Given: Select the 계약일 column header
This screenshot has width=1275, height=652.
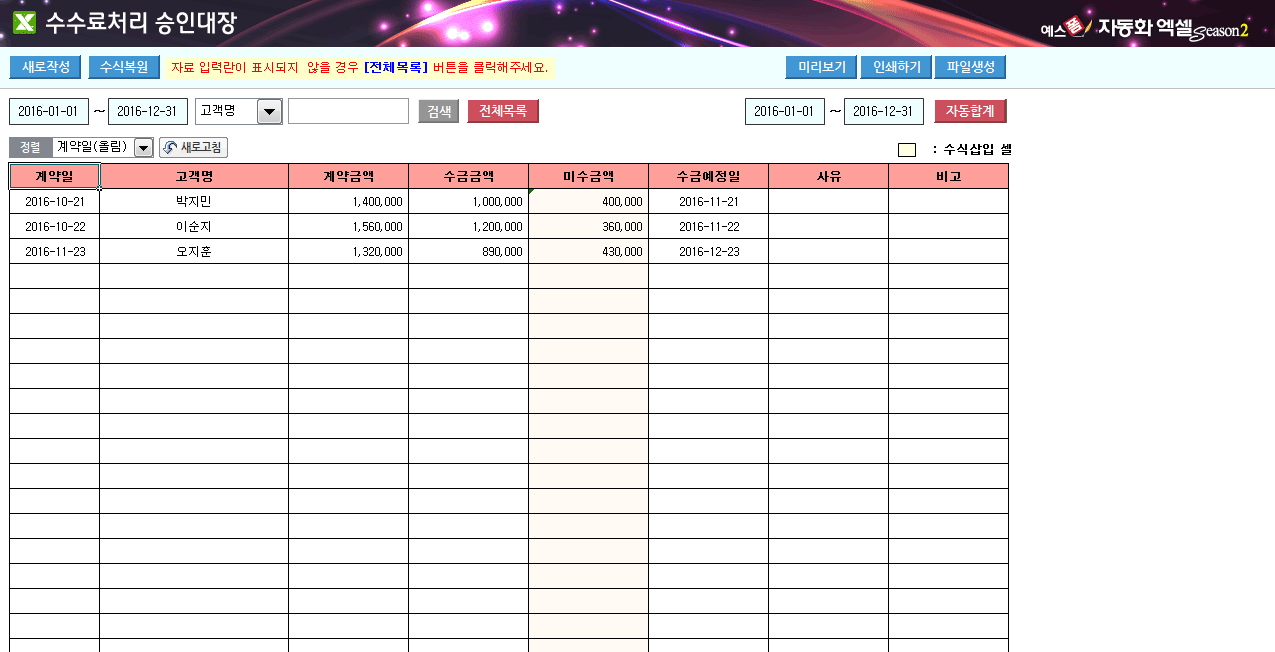Looking at the screenshot, I should point(55,176).
